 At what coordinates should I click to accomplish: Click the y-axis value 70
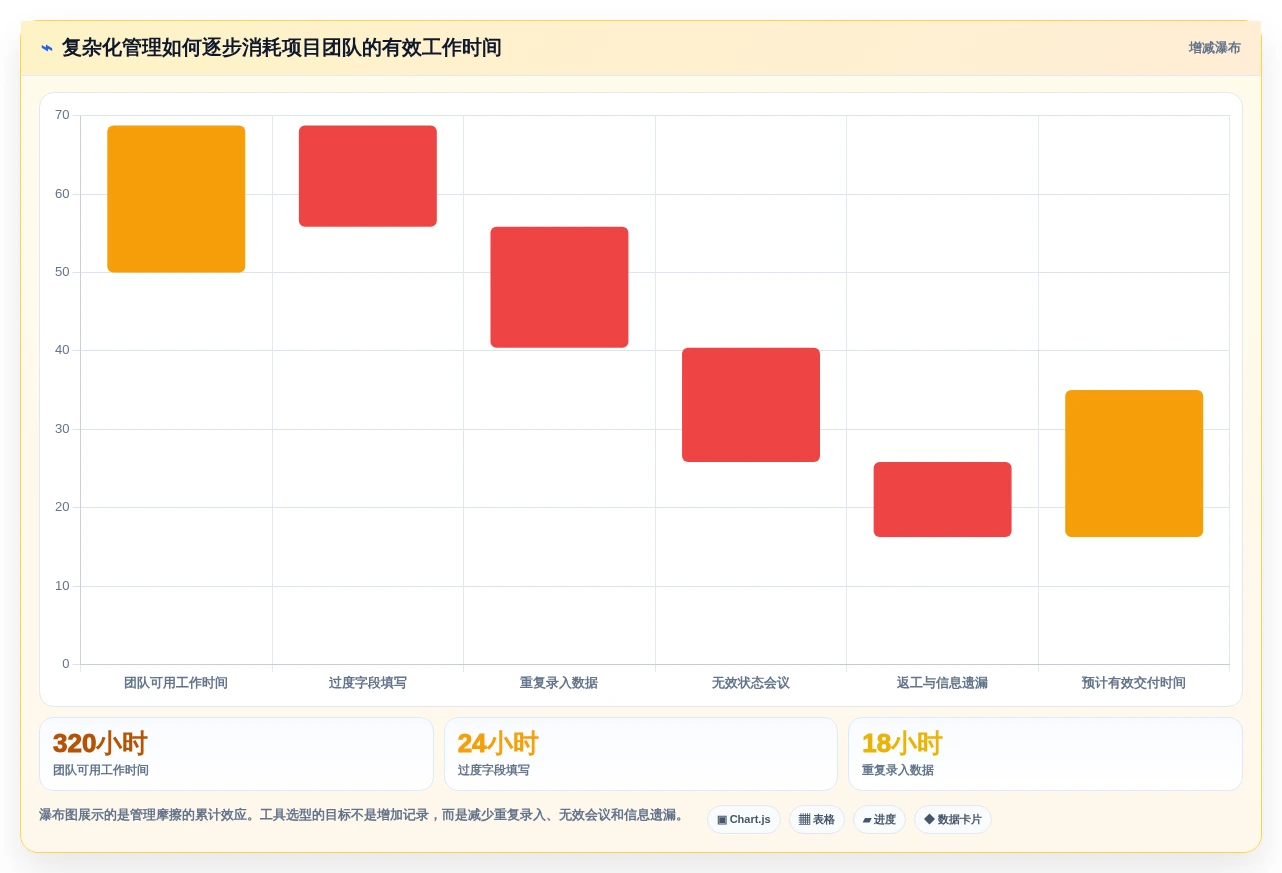(62, 115)
